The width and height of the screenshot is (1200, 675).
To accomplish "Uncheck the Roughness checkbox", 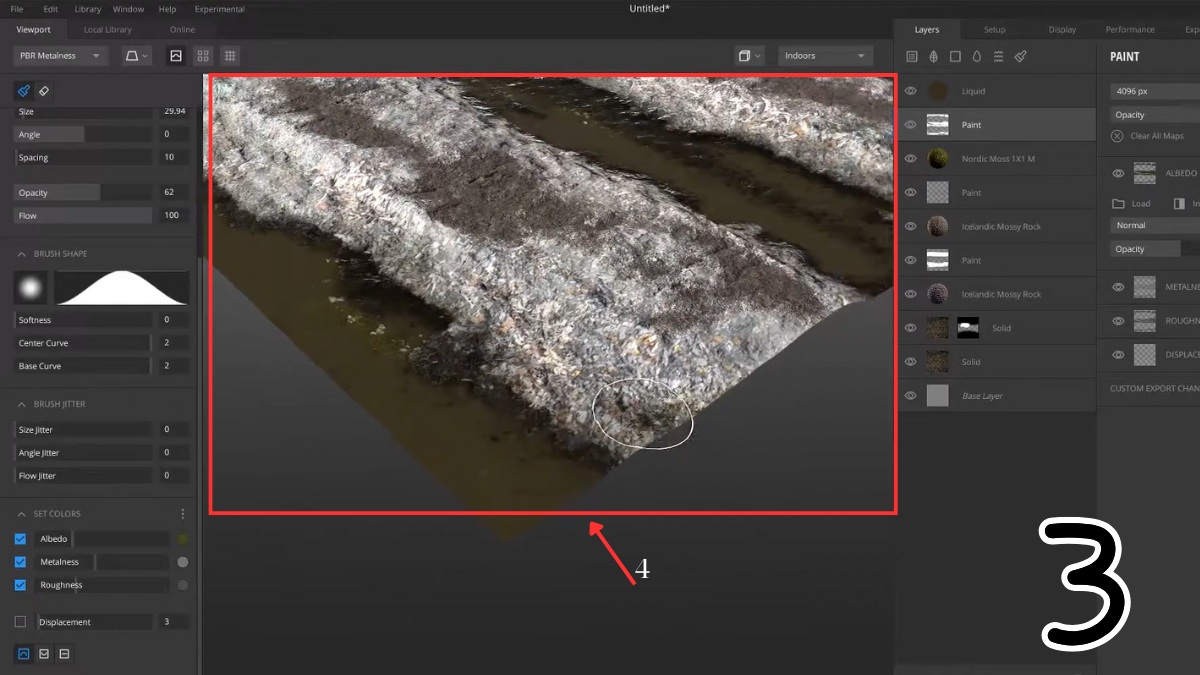I will pyautogui.click(x=20, y=585).
